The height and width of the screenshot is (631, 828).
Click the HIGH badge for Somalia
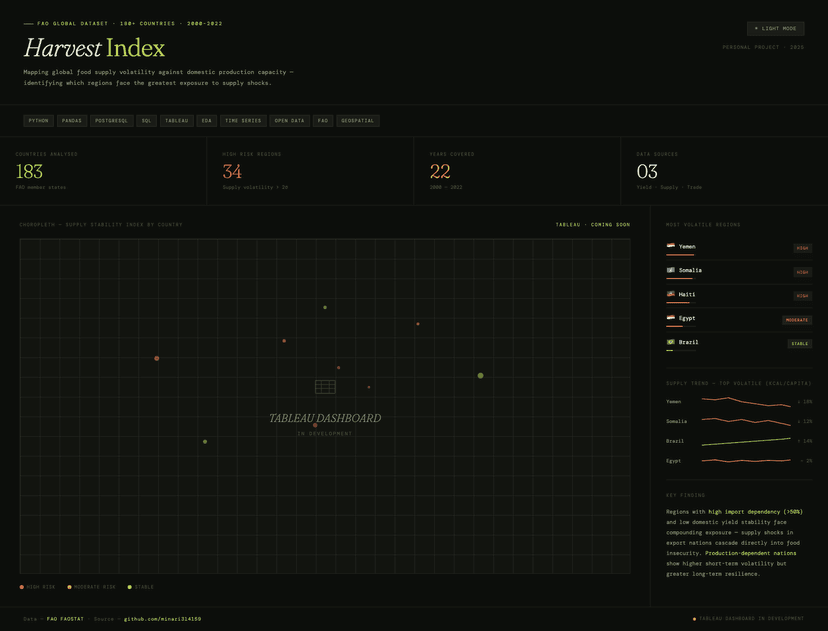[803, 272]
